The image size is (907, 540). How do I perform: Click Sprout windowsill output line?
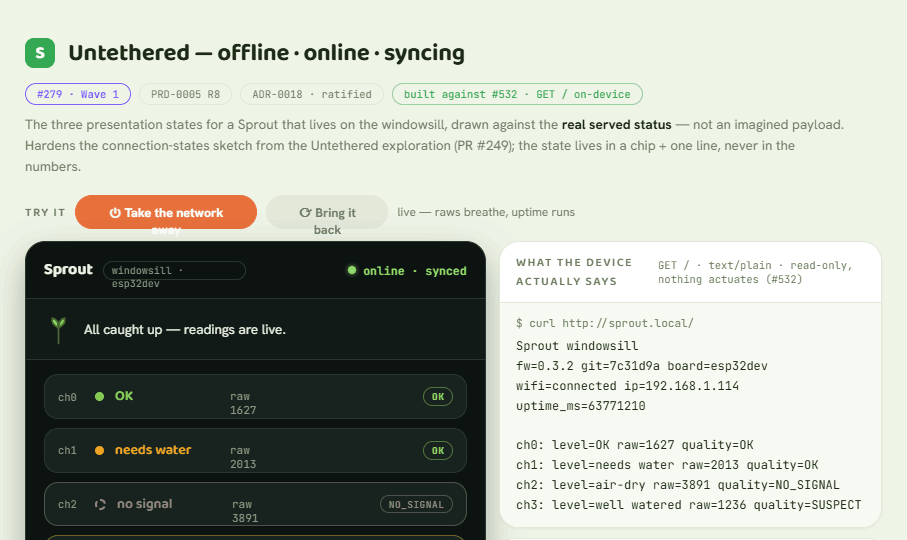point(577,346)
